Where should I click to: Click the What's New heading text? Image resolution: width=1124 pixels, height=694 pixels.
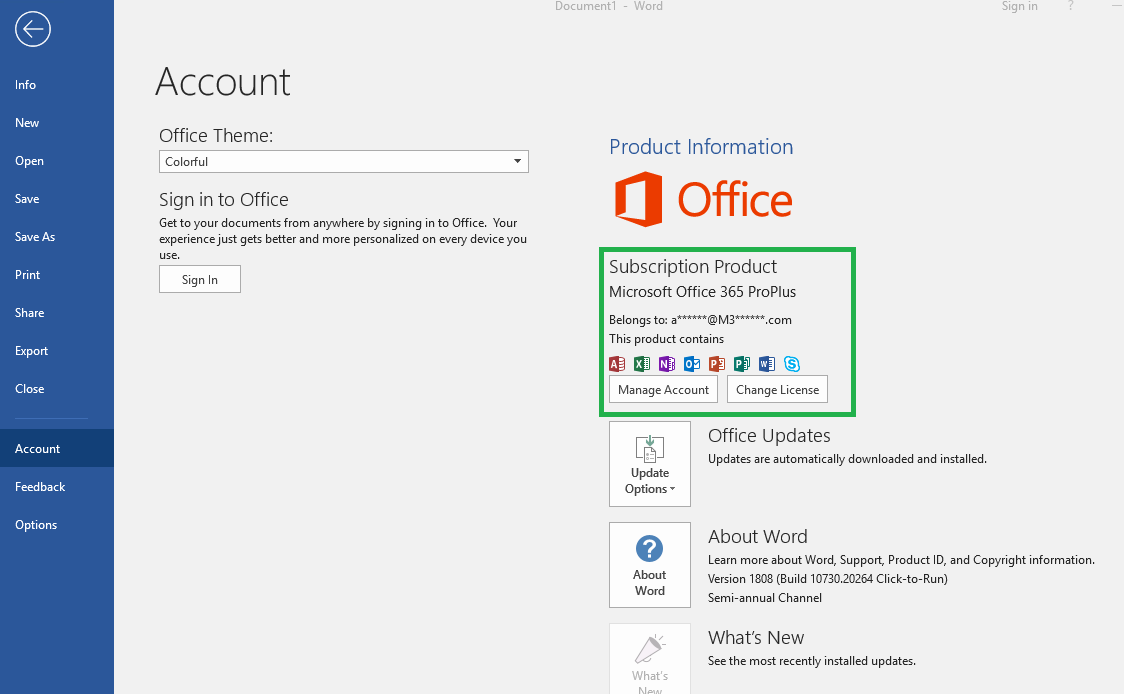(756, 638)
